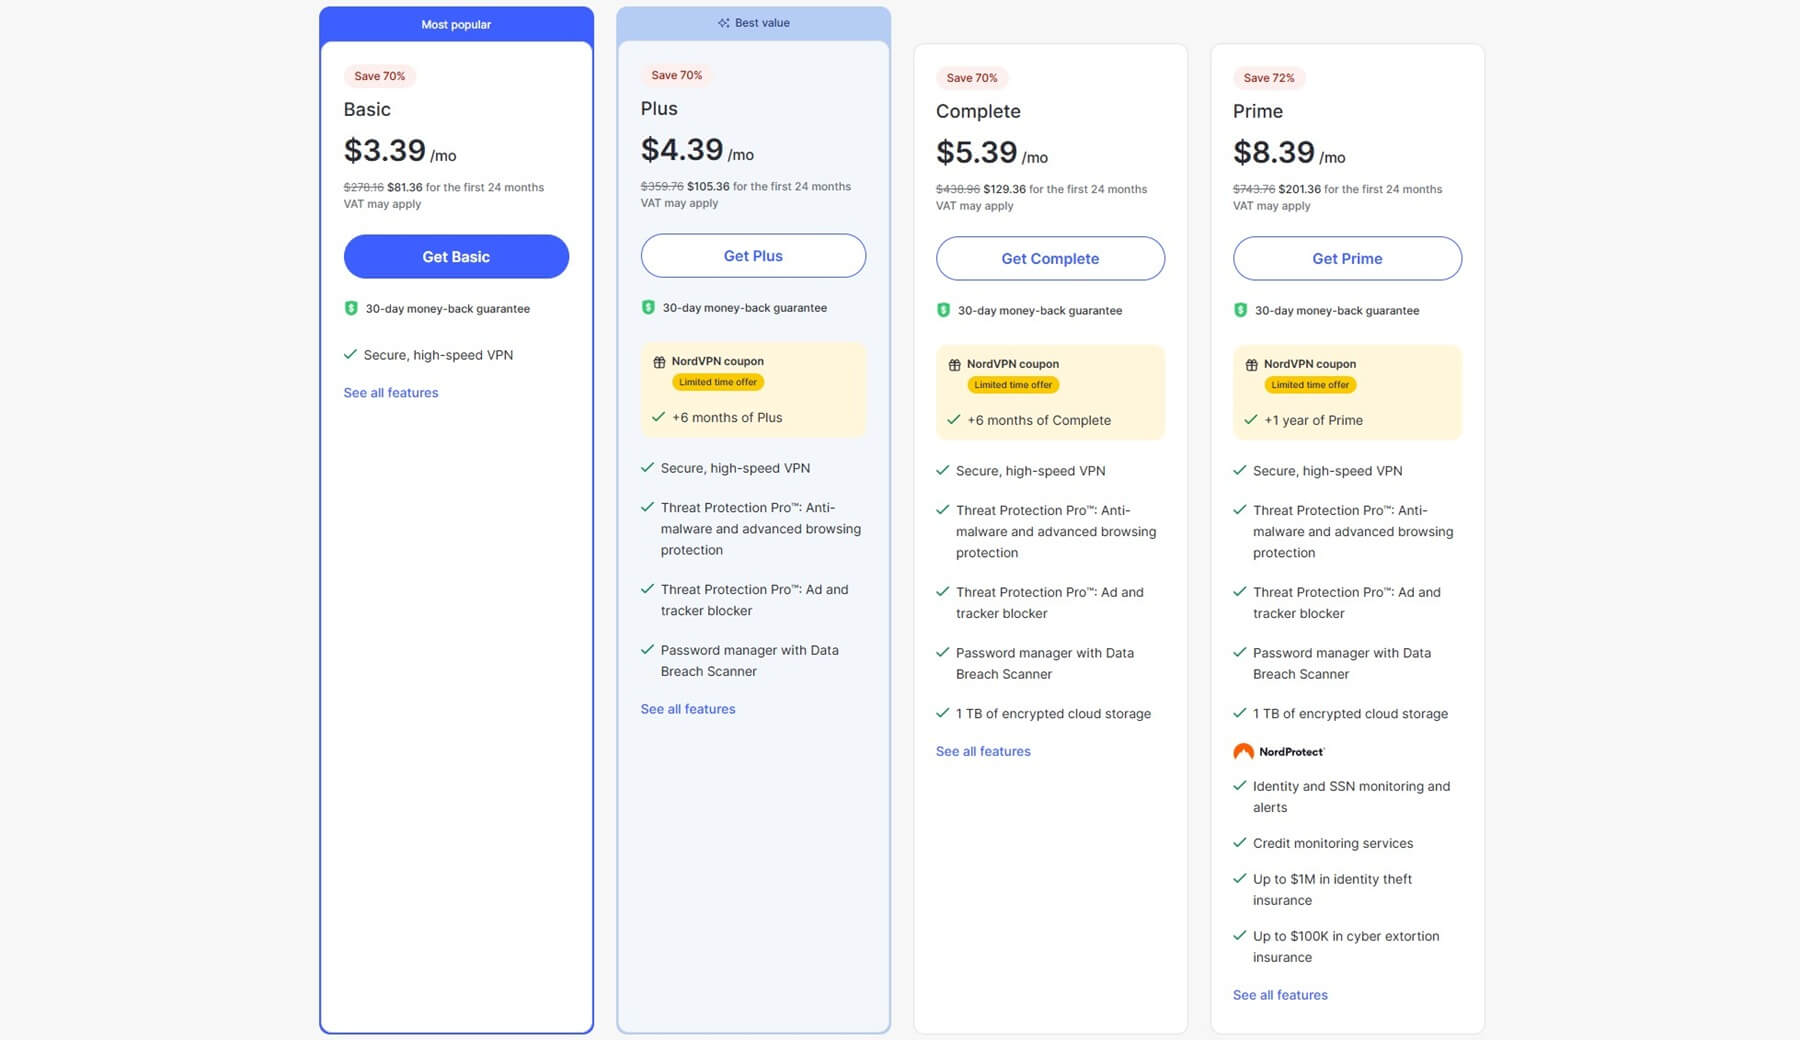This screenshot has width=1800, height=1040.
Task: Click the $81.36 for the first 24 months text
Action: pos(466,187)
